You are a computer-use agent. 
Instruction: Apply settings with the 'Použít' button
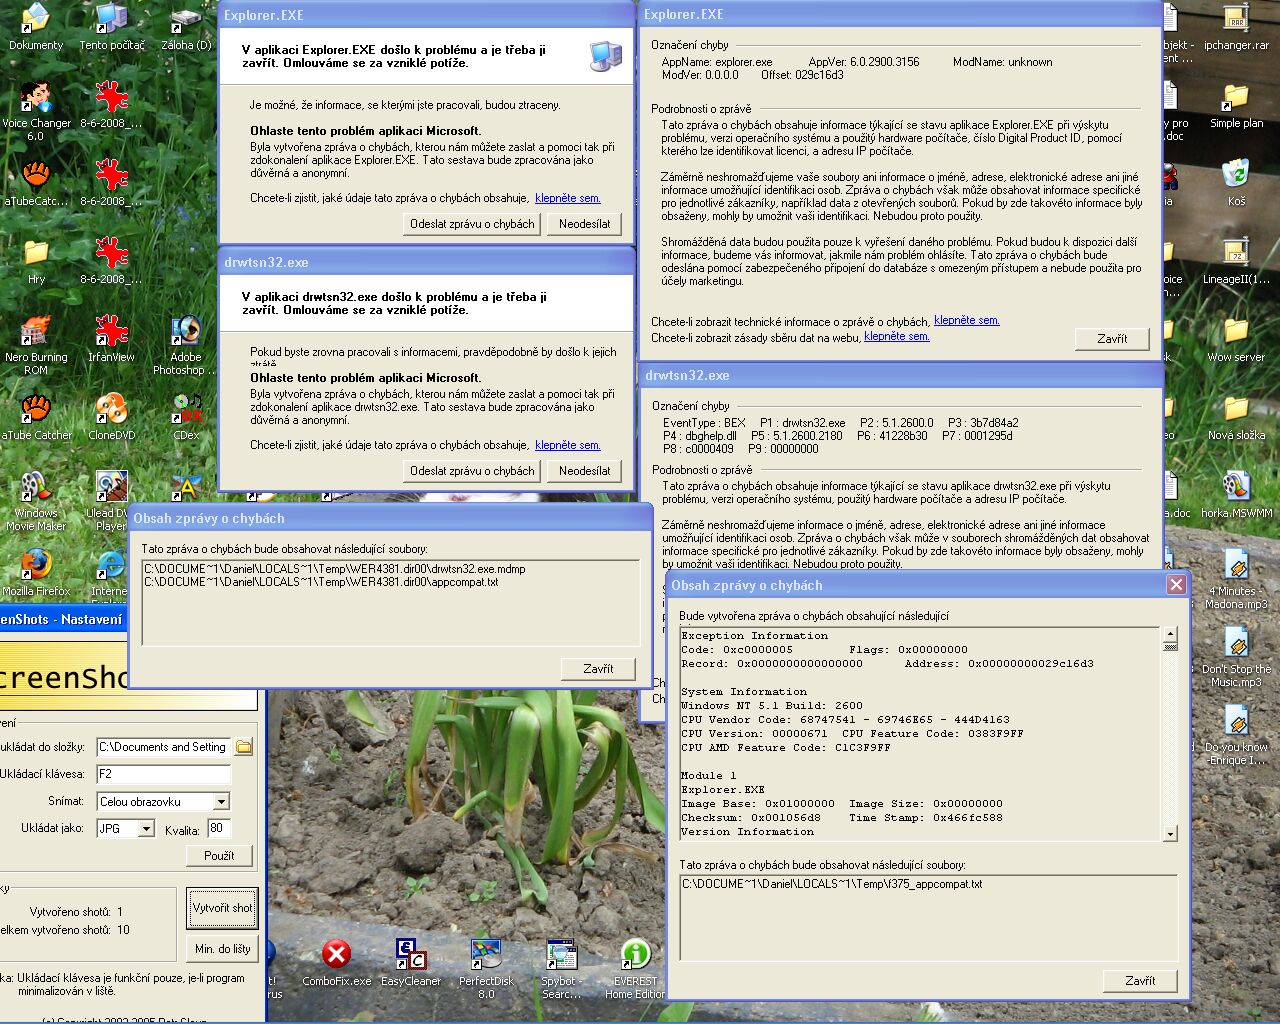(x=219, y=856)
